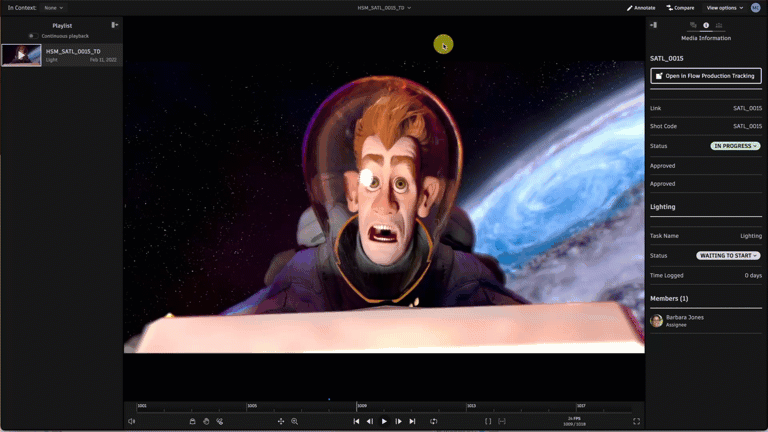Click the Lighting section heading
The height and width of the screenshot is (432, 768).
662,207
